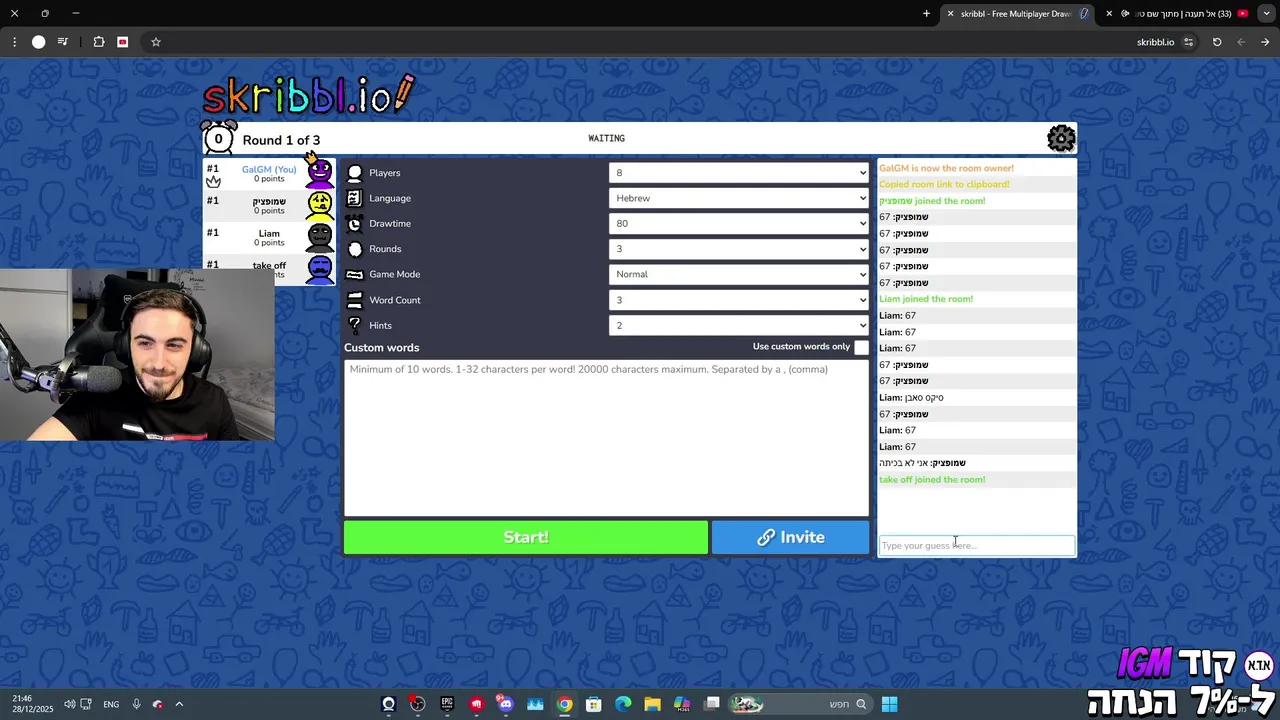Select player row GalGM (You)

[x=269, y=173]
